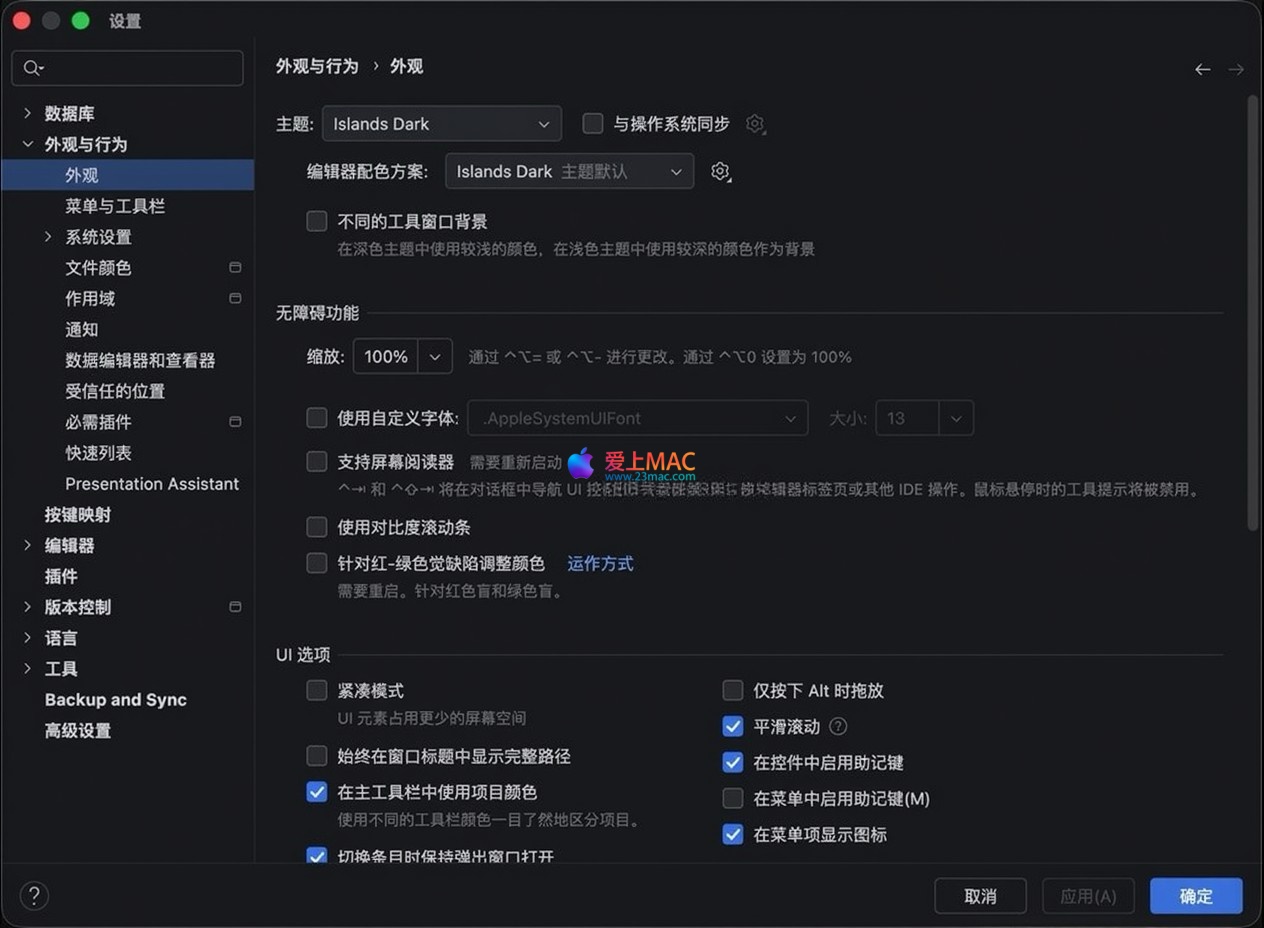Select 菜单与工具栏 in the sidebar
This screenshot has width=1264, height=928.
click(115, 206)
